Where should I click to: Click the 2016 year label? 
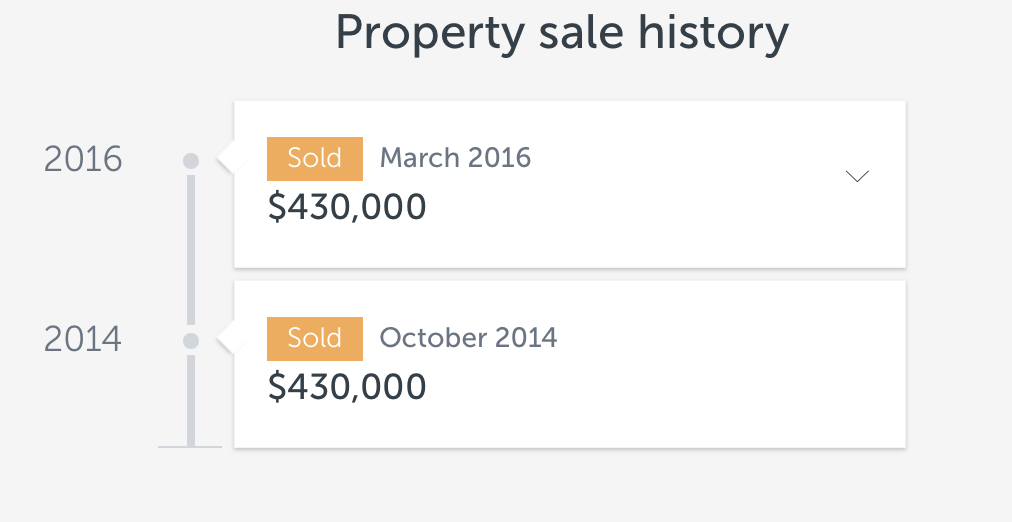[x=83, y=159]
